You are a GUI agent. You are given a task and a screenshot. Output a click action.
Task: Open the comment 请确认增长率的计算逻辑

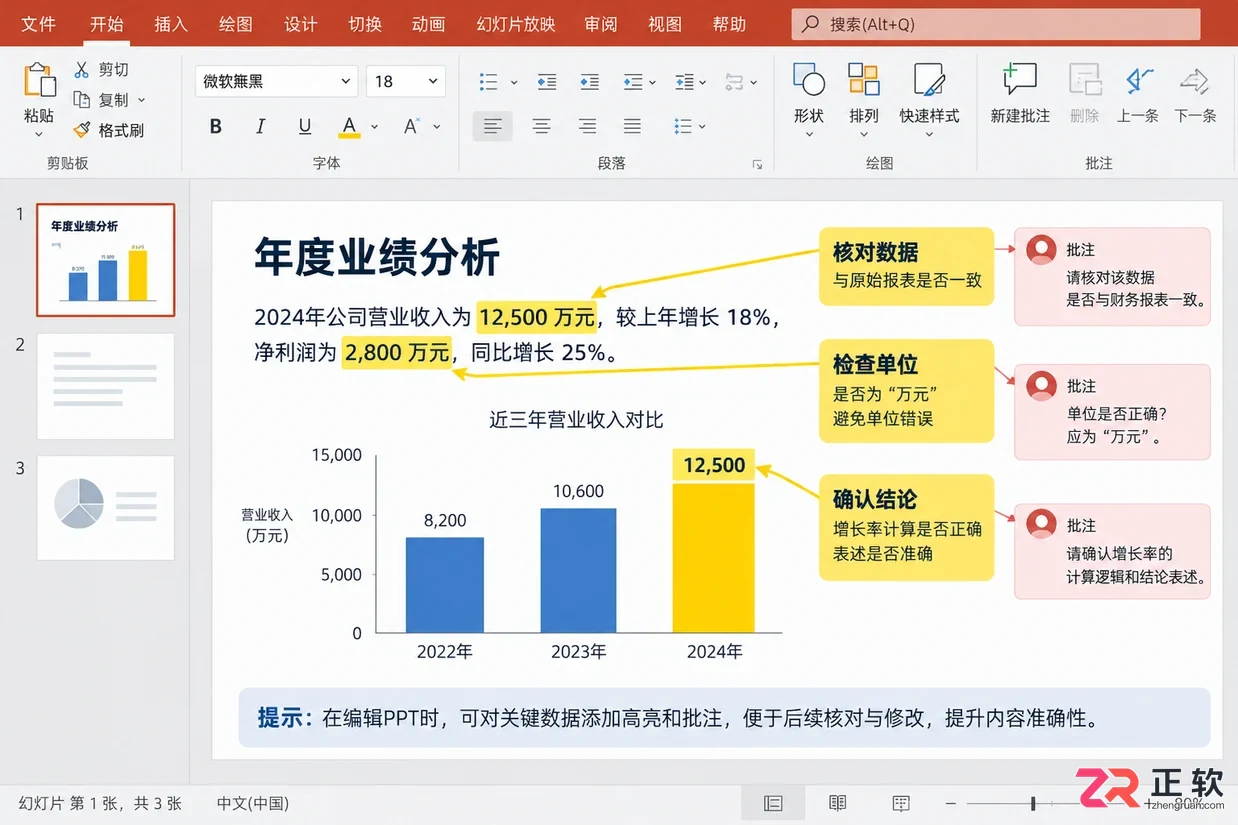(1112, 552)
